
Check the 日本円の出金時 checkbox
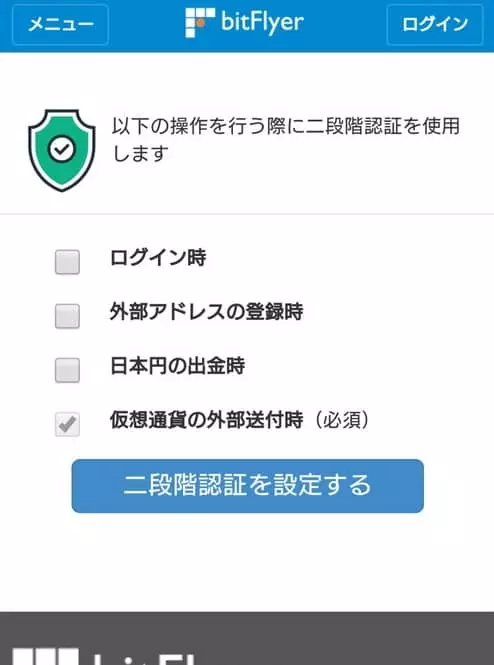67,370
